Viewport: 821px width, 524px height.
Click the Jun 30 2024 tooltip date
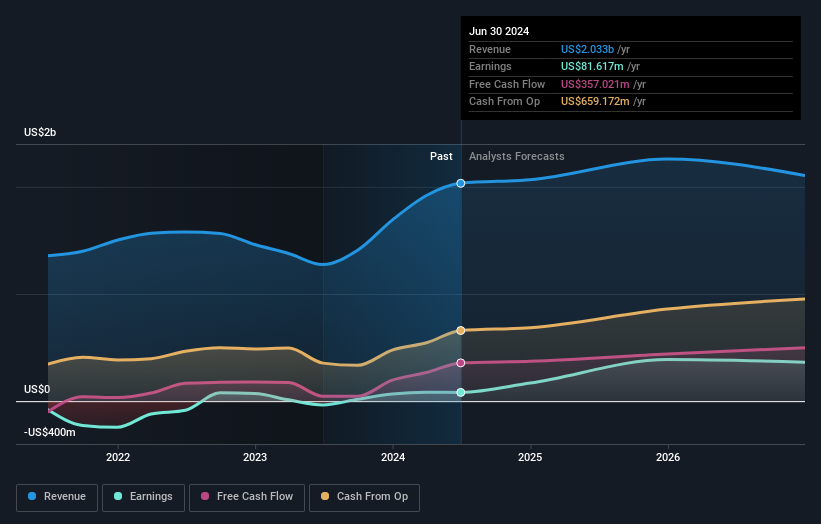click(x=499, y=31)
